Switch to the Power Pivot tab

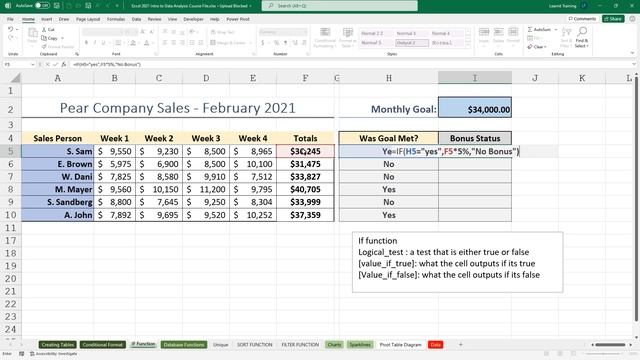[x=238, y=19]
